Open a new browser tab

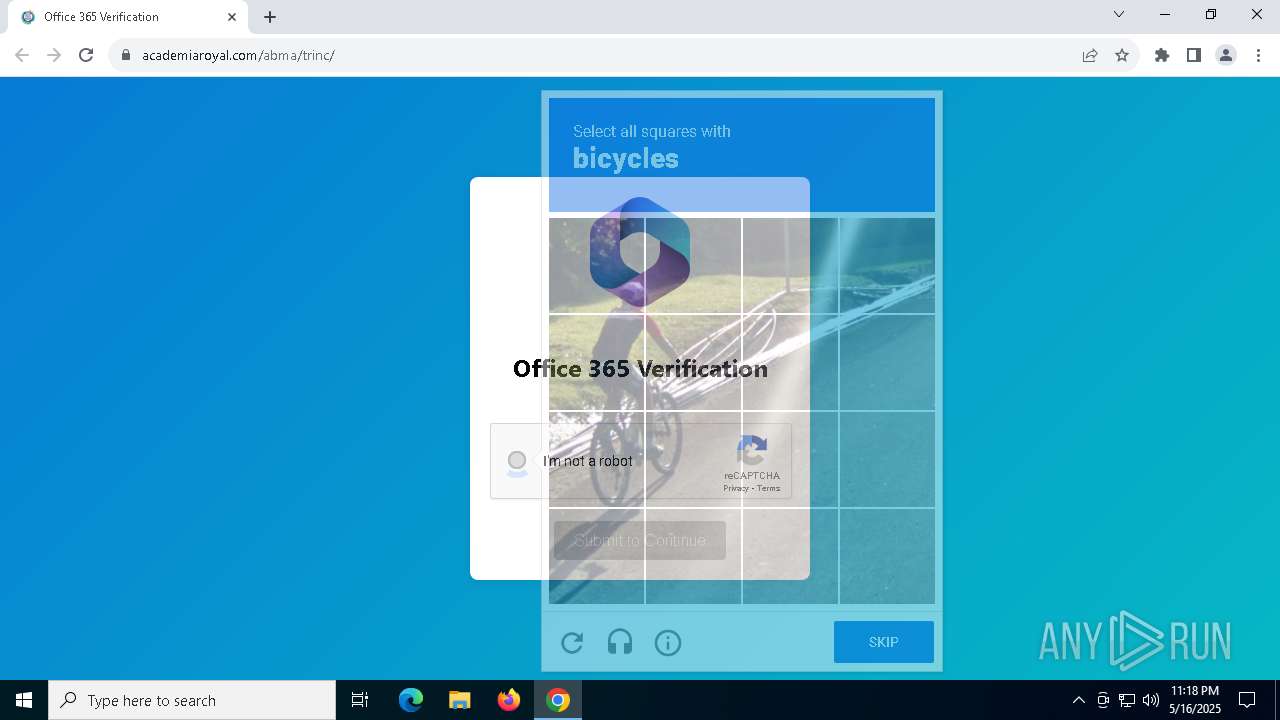pyautogui.click(x=270, y=17)
